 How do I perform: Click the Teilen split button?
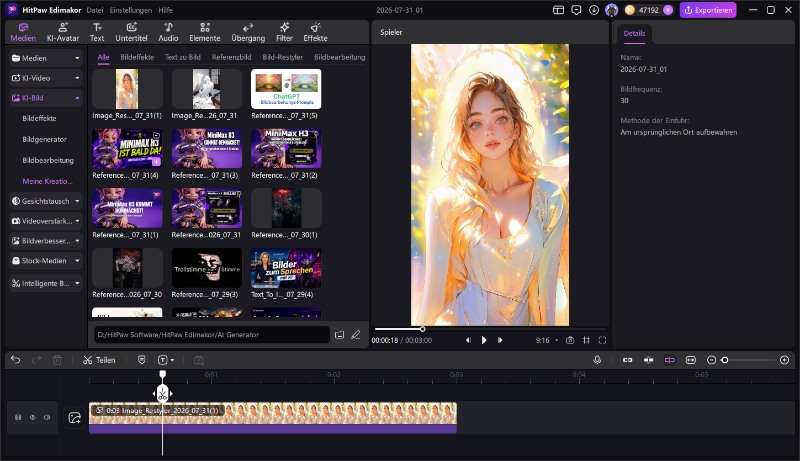99,360
